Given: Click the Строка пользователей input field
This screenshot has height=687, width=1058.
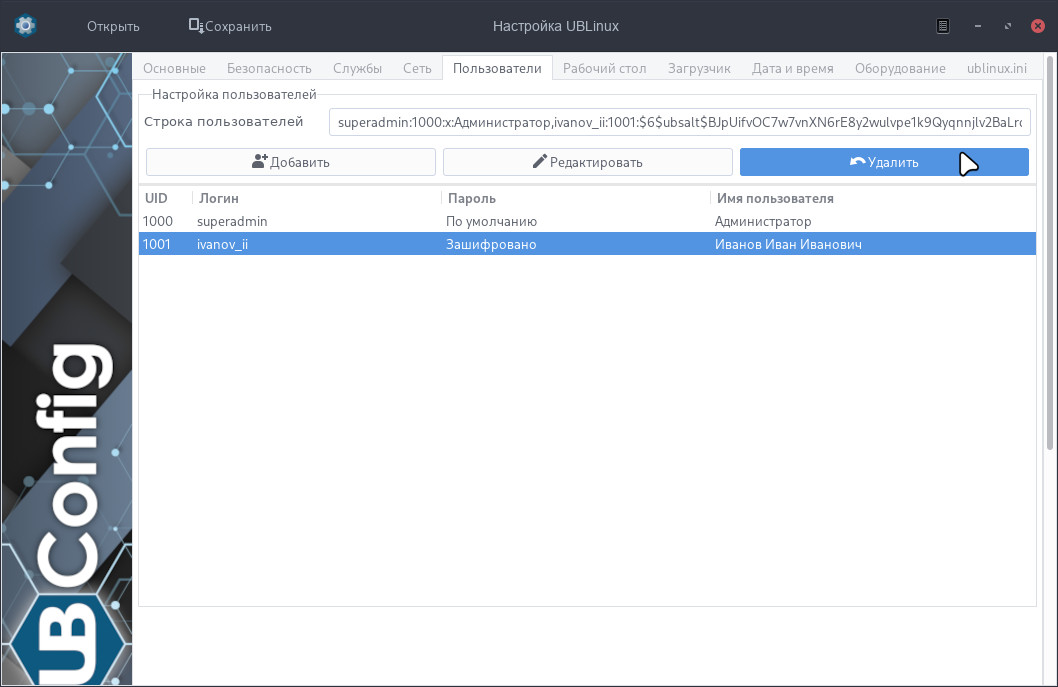Looking at the screenshot, I should click(x=679, y=122).
